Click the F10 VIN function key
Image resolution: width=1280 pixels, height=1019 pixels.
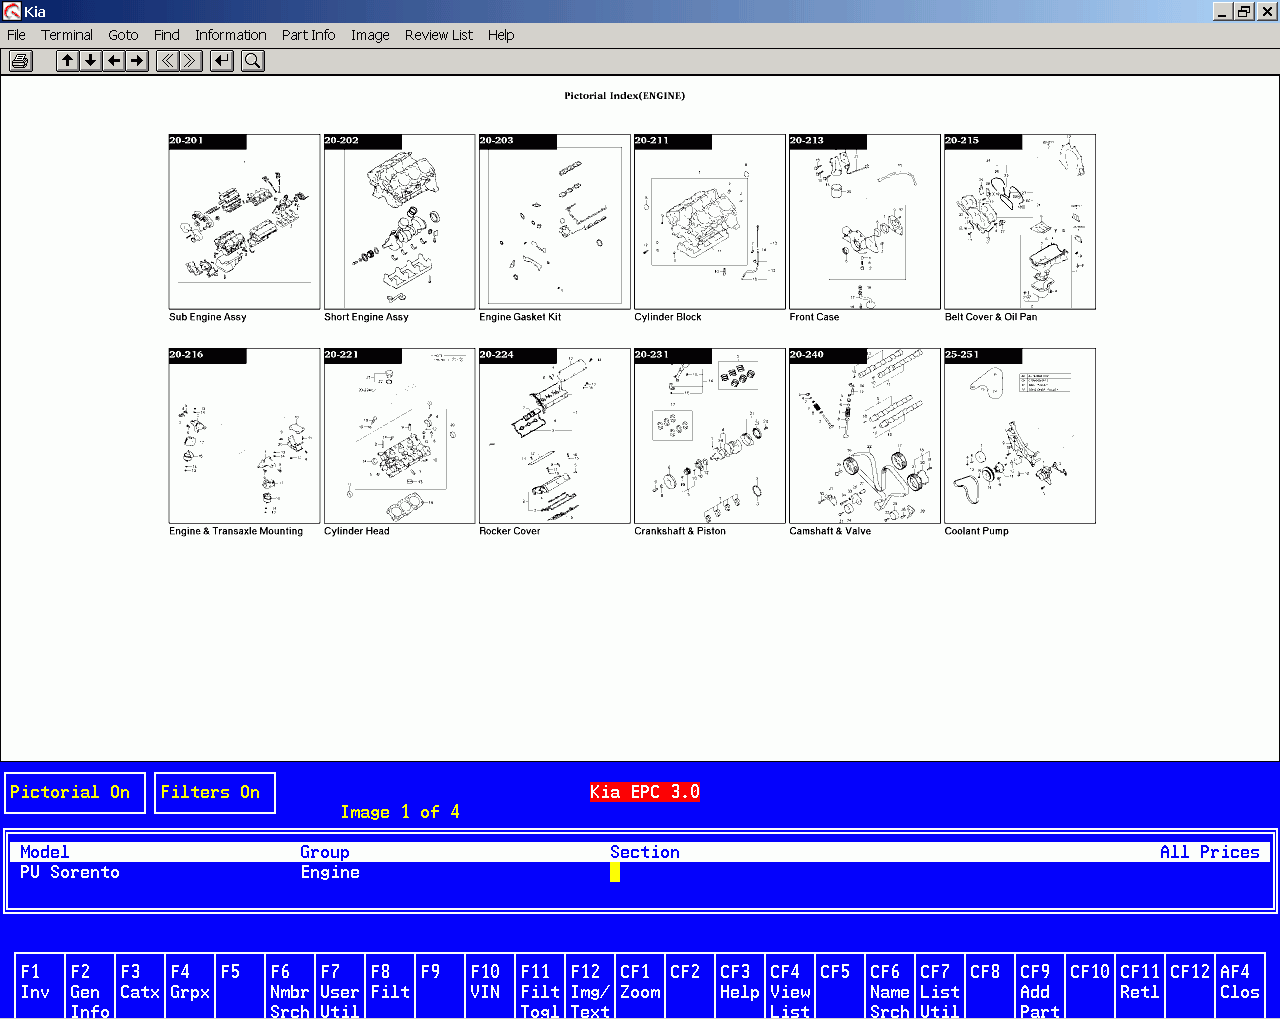point(490,987)
